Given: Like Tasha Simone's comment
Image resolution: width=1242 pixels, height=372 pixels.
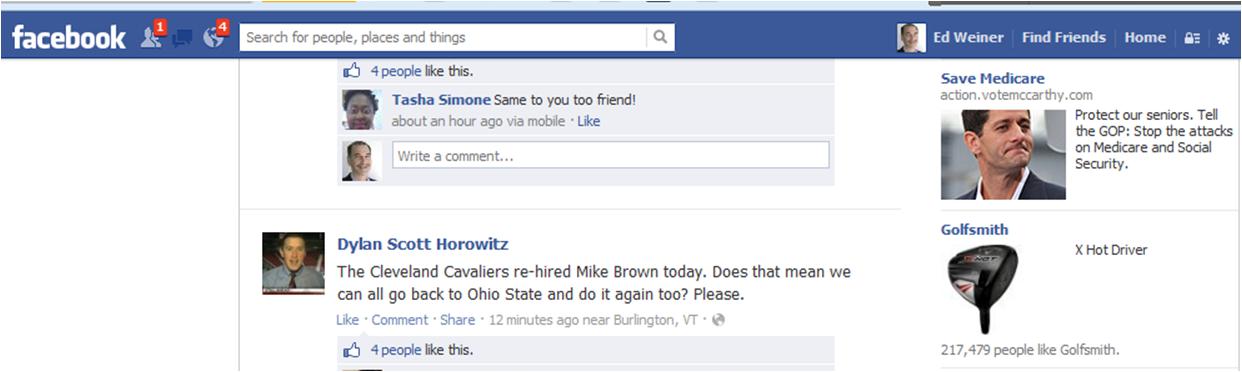Looking at the screenshot, I should click(589, 121).
